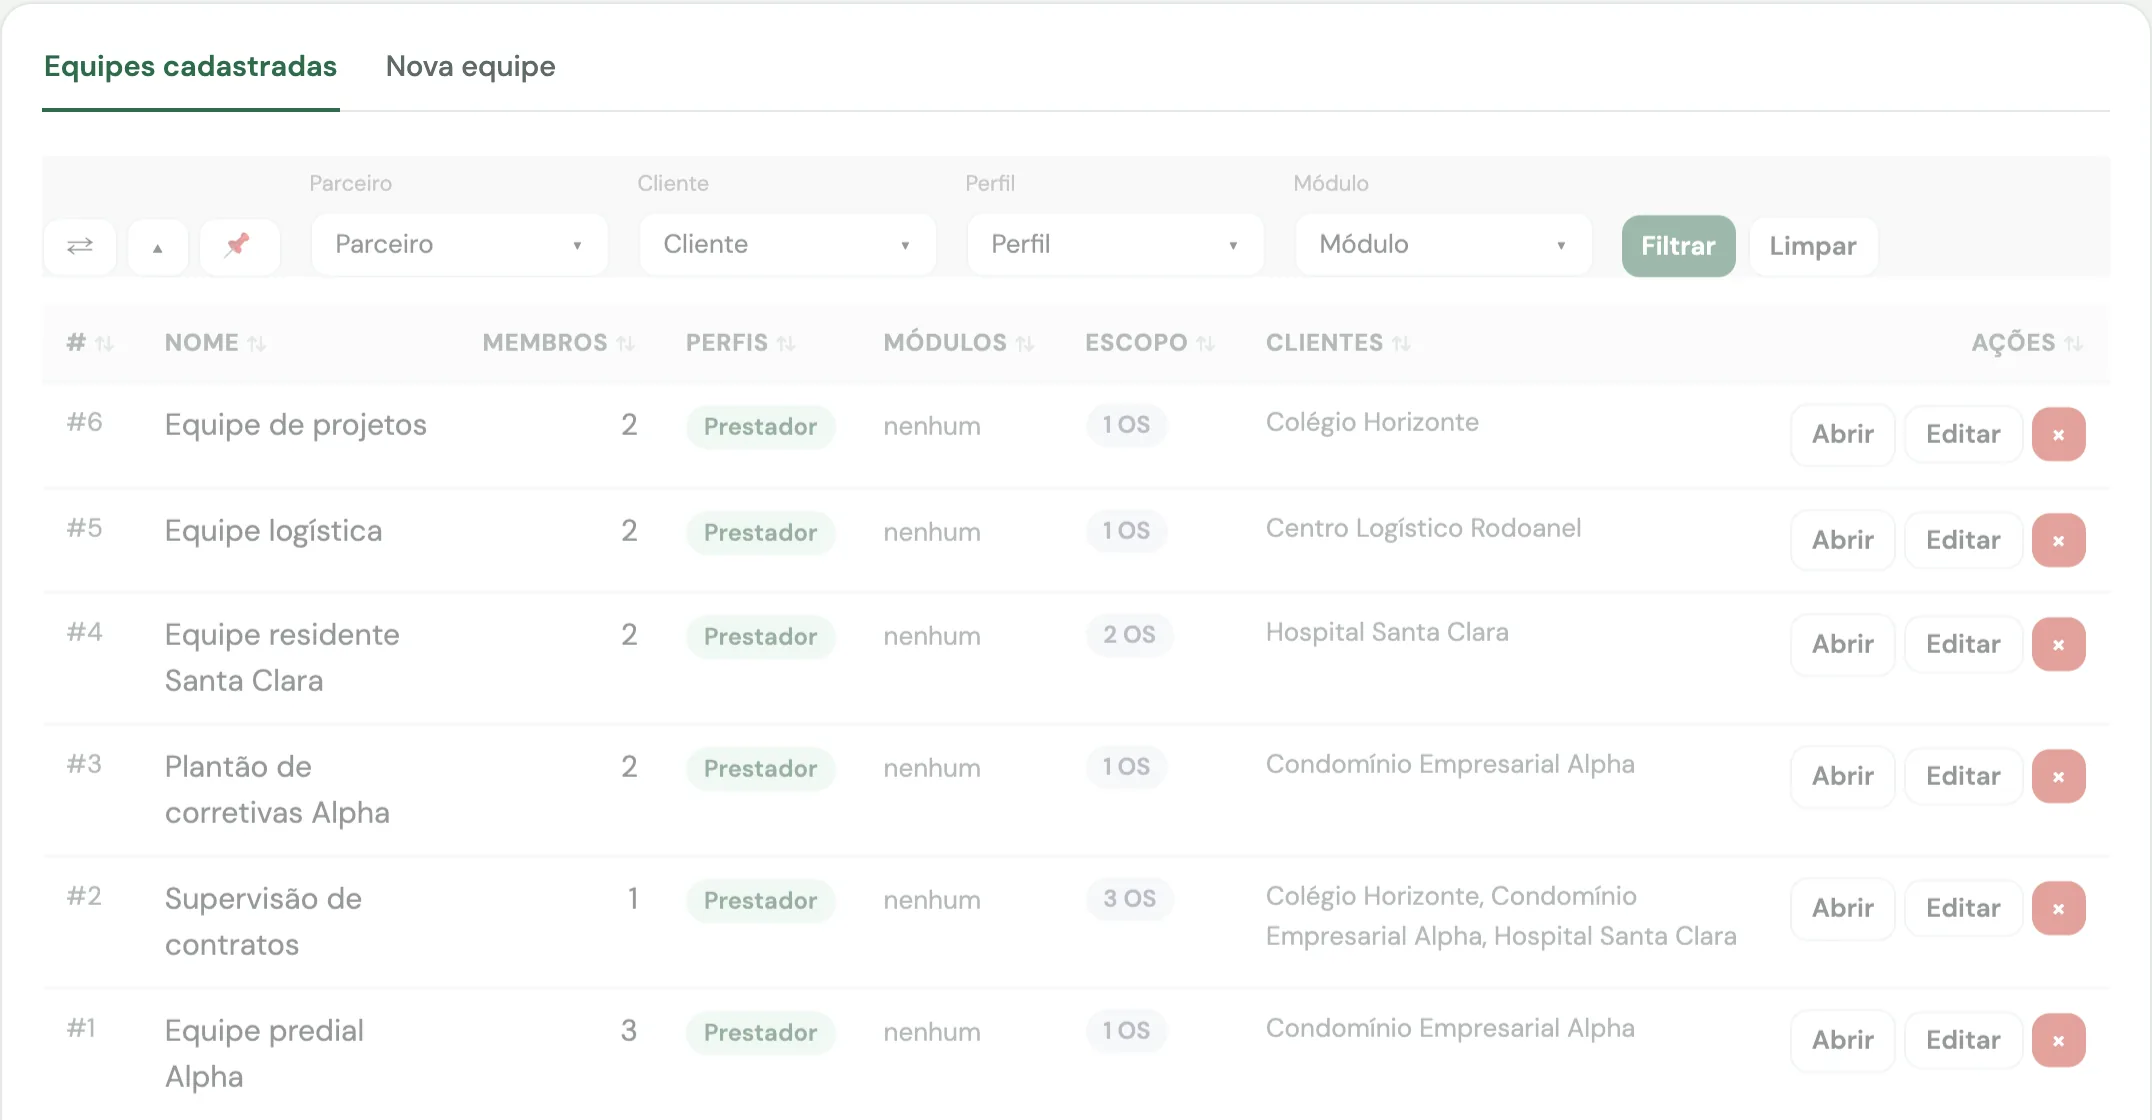Image resolution: width=2152 pixels, height=1120 pixels.
Task: Expand the Módulo dropdown
Action: 1443,245
